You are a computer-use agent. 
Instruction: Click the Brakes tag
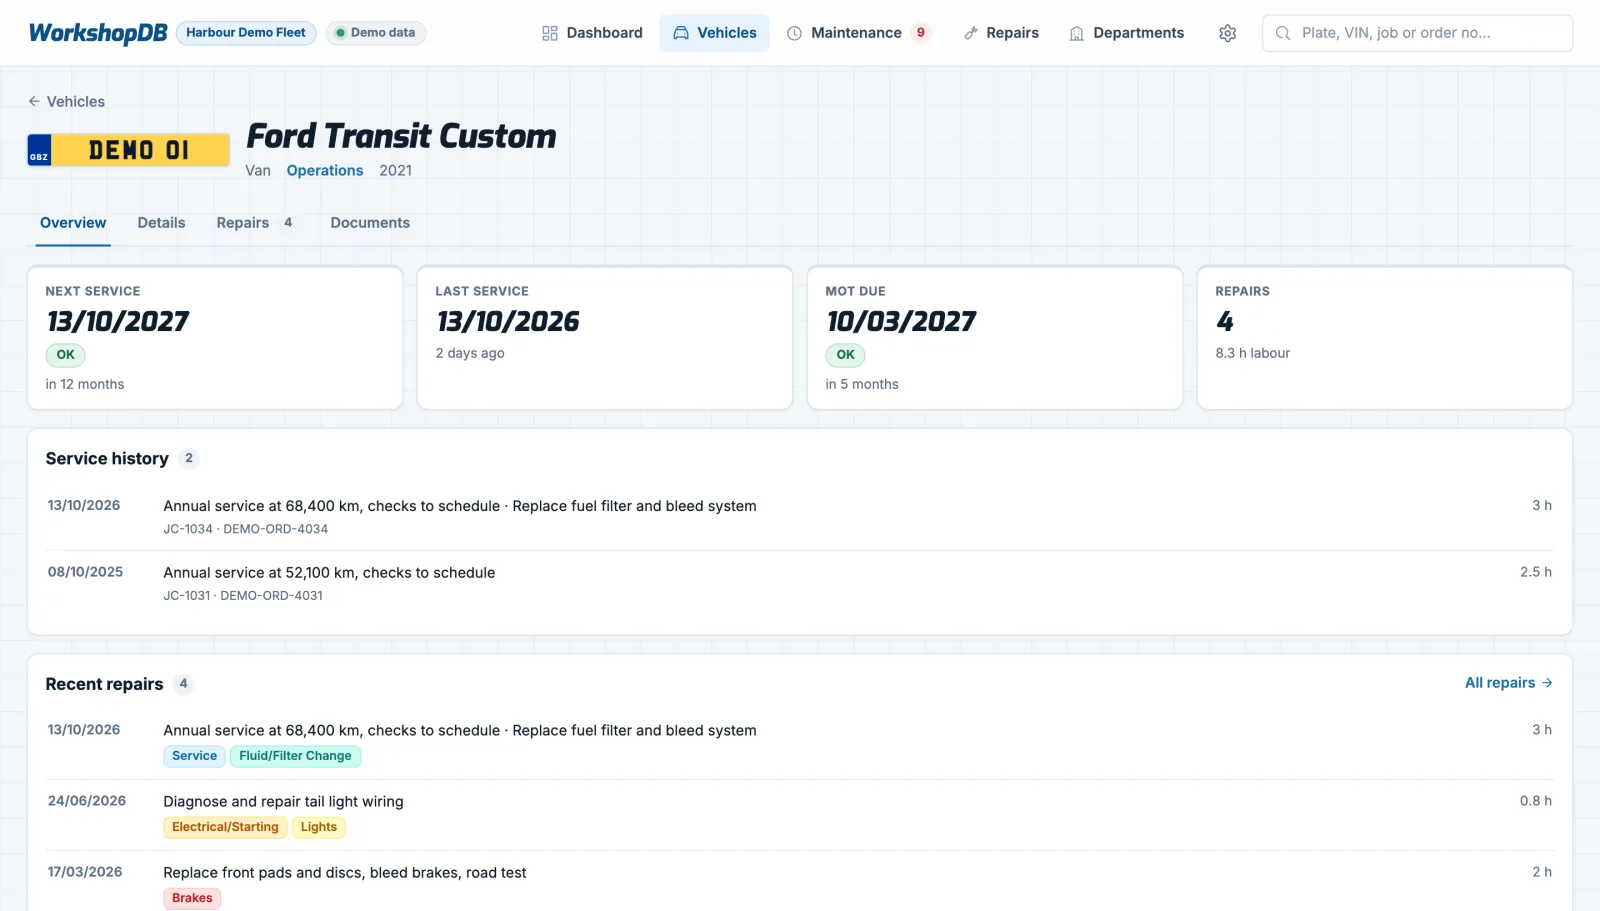(x=192, y=898)
